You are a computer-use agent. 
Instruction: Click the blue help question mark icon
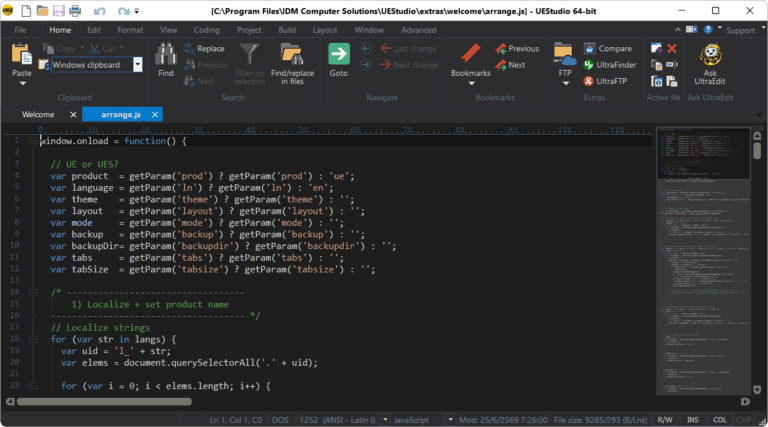[x=708, y=30]
